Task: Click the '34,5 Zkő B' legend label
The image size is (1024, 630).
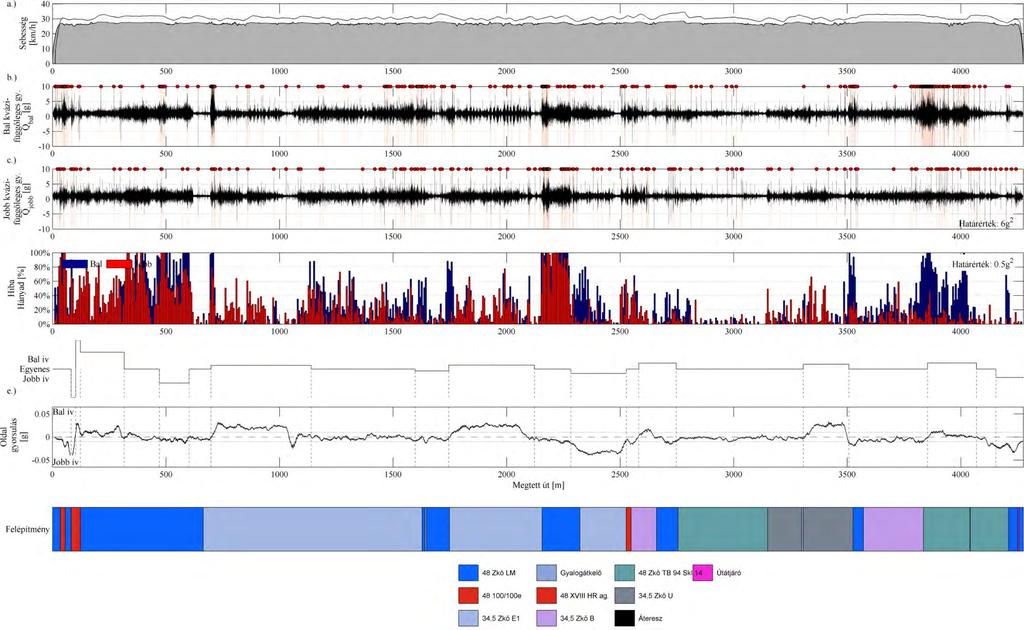Action: point(577,618)
